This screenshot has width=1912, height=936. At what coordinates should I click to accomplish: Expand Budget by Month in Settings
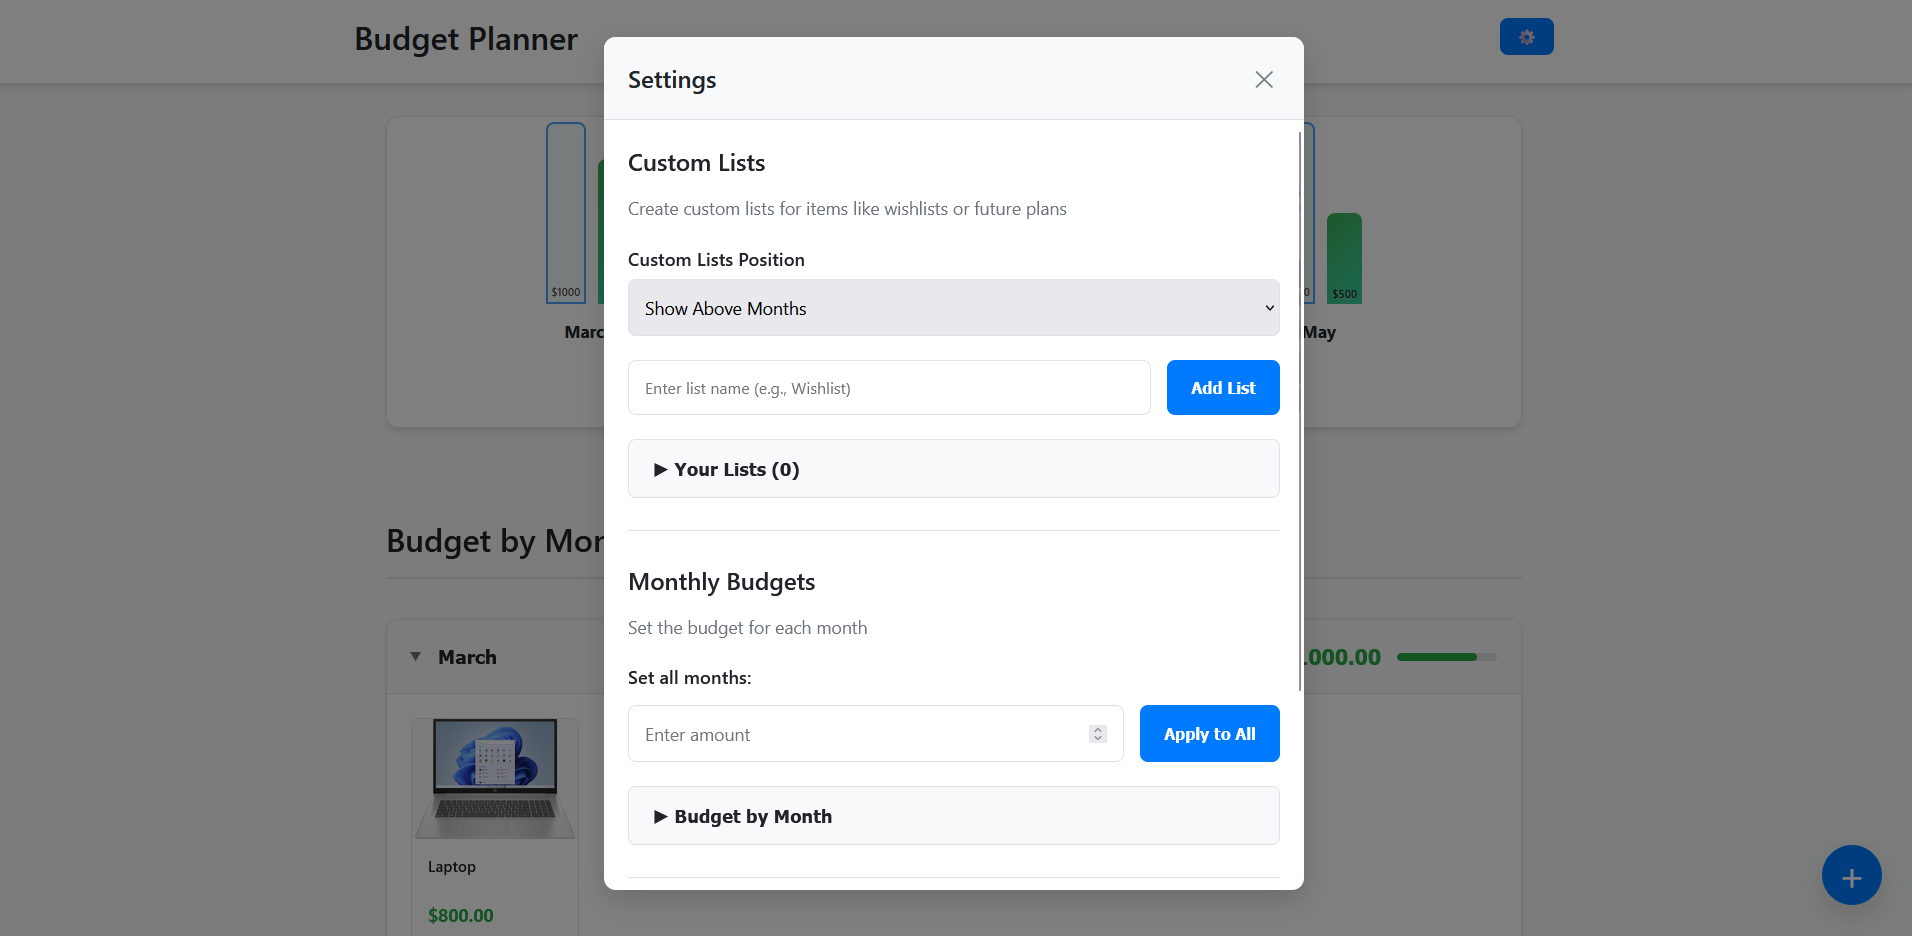(953, 816)
